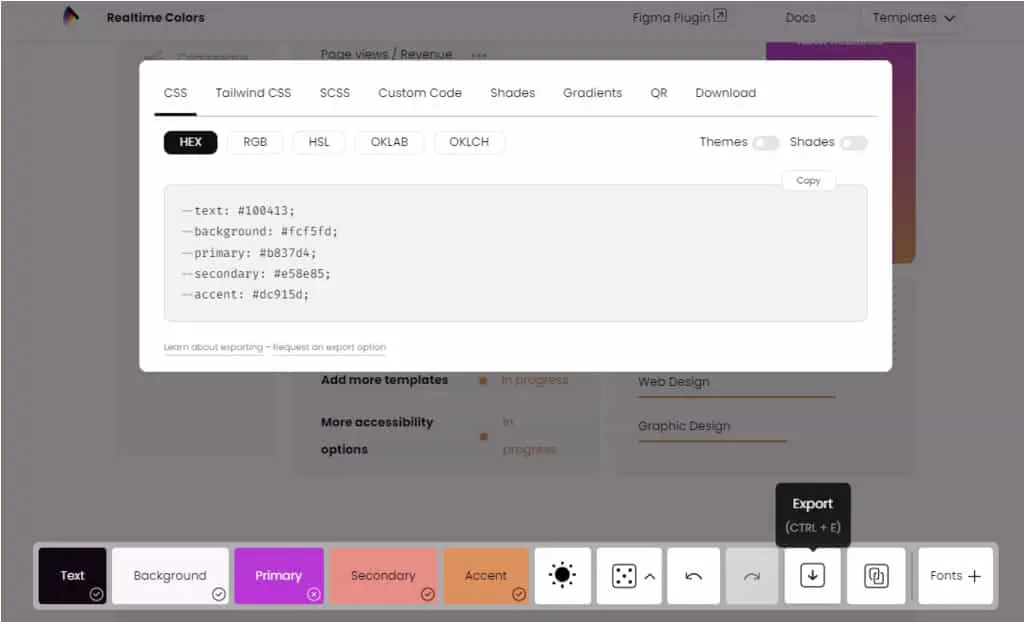
Task: Copy the CSS code block
Action: tap(808, 180)
